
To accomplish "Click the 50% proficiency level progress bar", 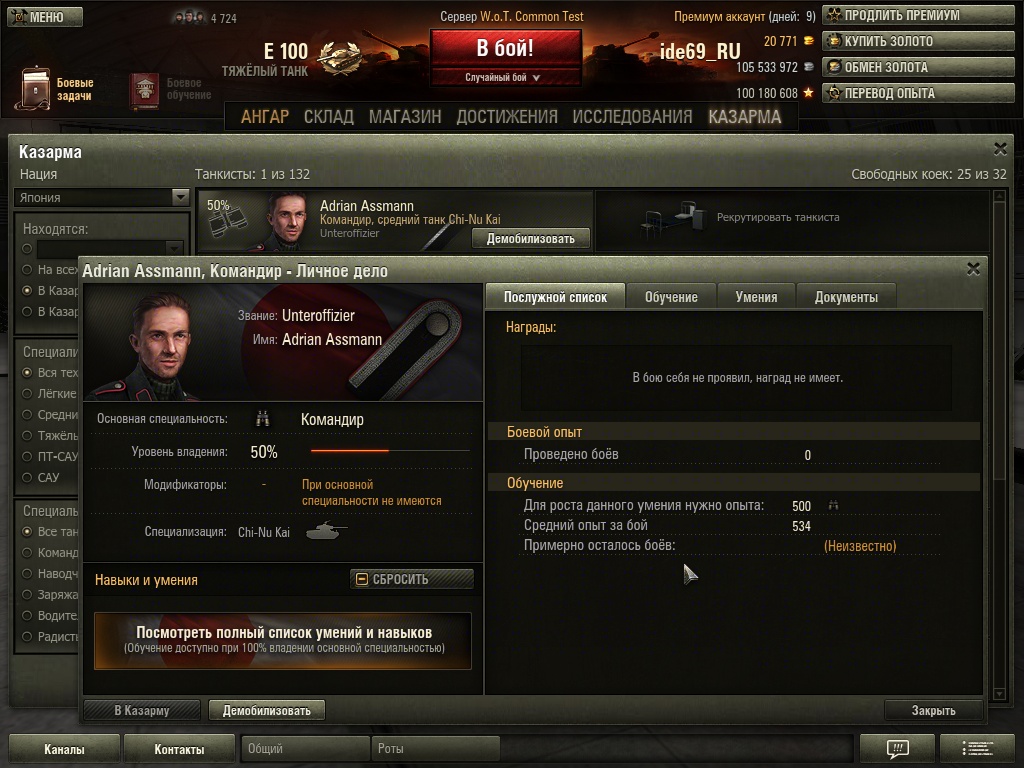I will 390,451.
